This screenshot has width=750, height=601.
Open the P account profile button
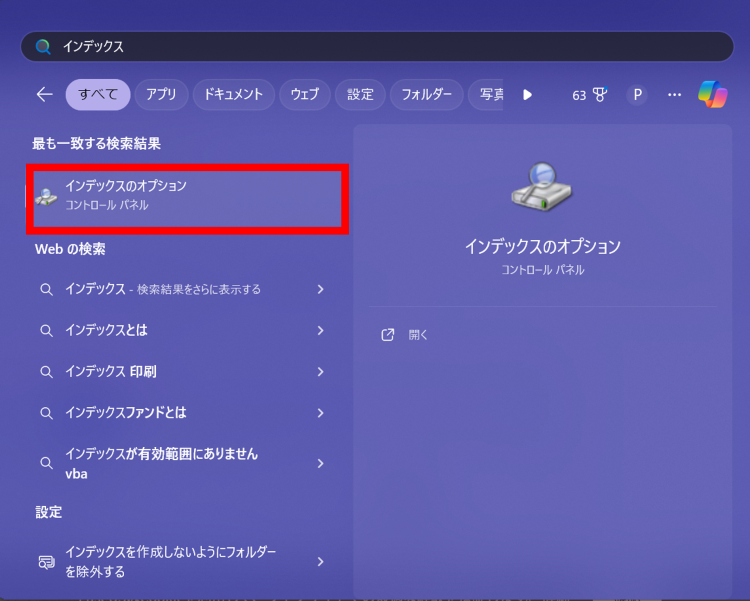(x=637, y=95)
